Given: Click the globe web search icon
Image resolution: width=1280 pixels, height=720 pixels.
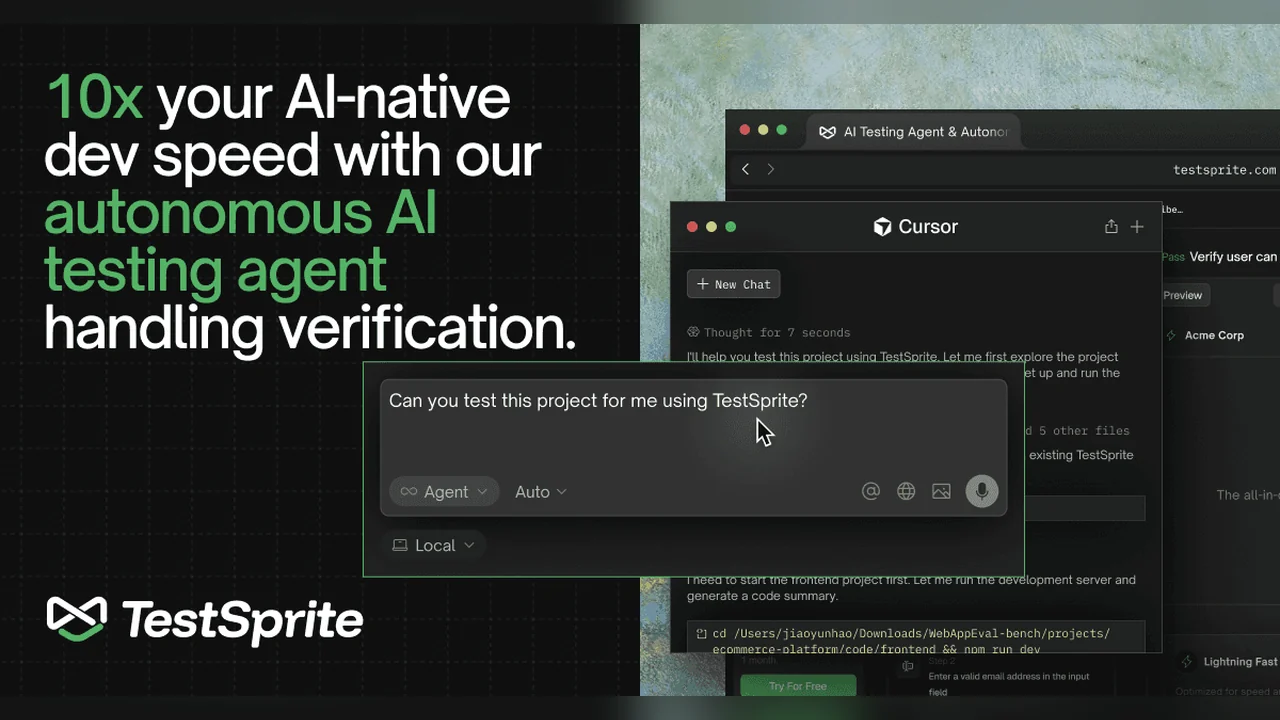Looking at the screenshot, I should coord(906,491).
